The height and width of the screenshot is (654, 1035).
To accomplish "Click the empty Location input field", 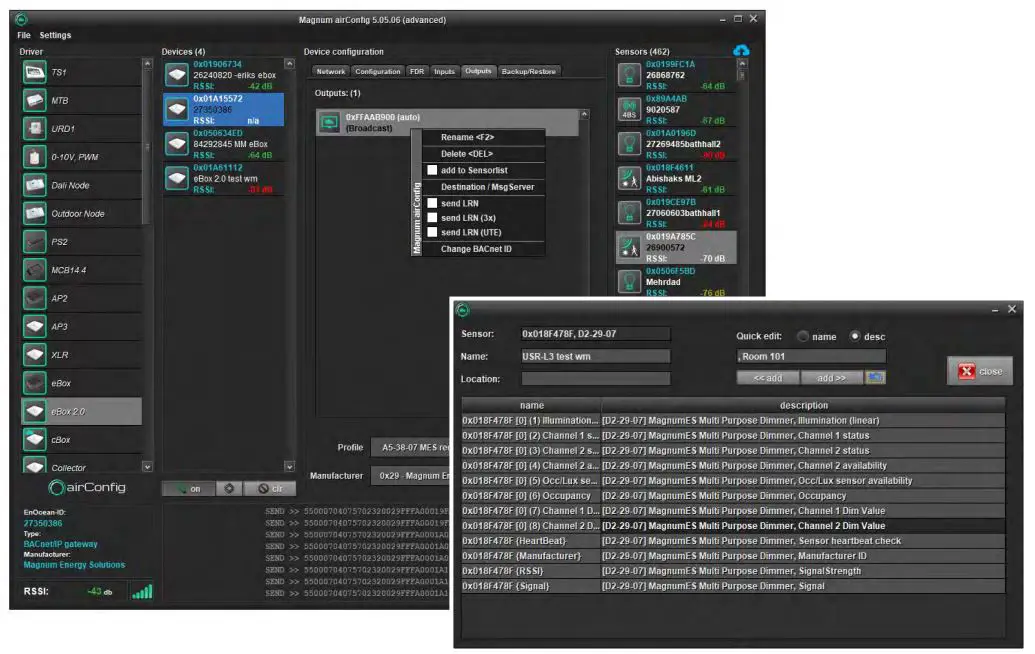I will [595, 379].
